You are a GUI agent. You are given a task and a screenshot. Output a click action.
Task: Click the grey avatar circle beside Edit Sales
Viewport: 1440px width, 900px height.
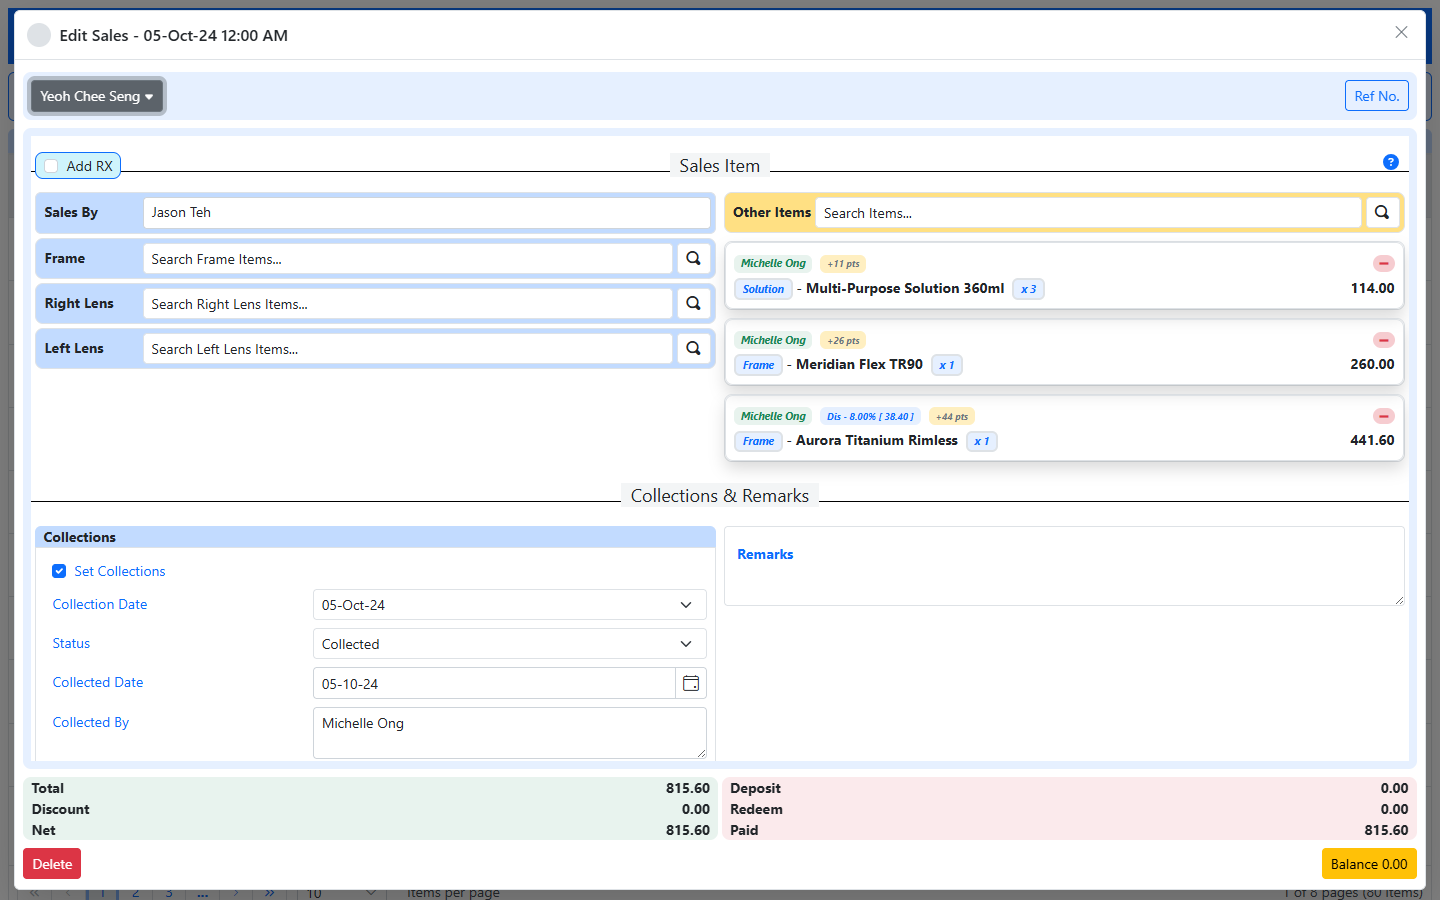[x=39, y=35]
